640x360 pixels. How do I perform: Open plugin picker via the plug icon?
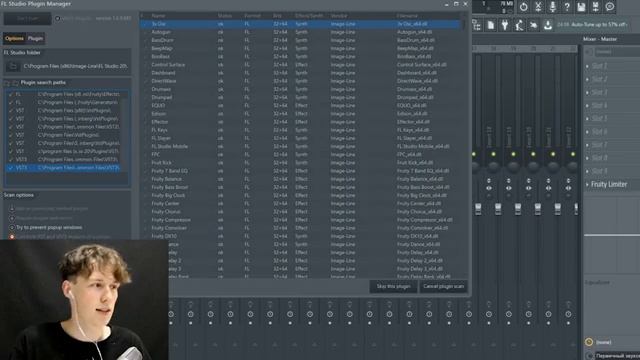point(505,25)
